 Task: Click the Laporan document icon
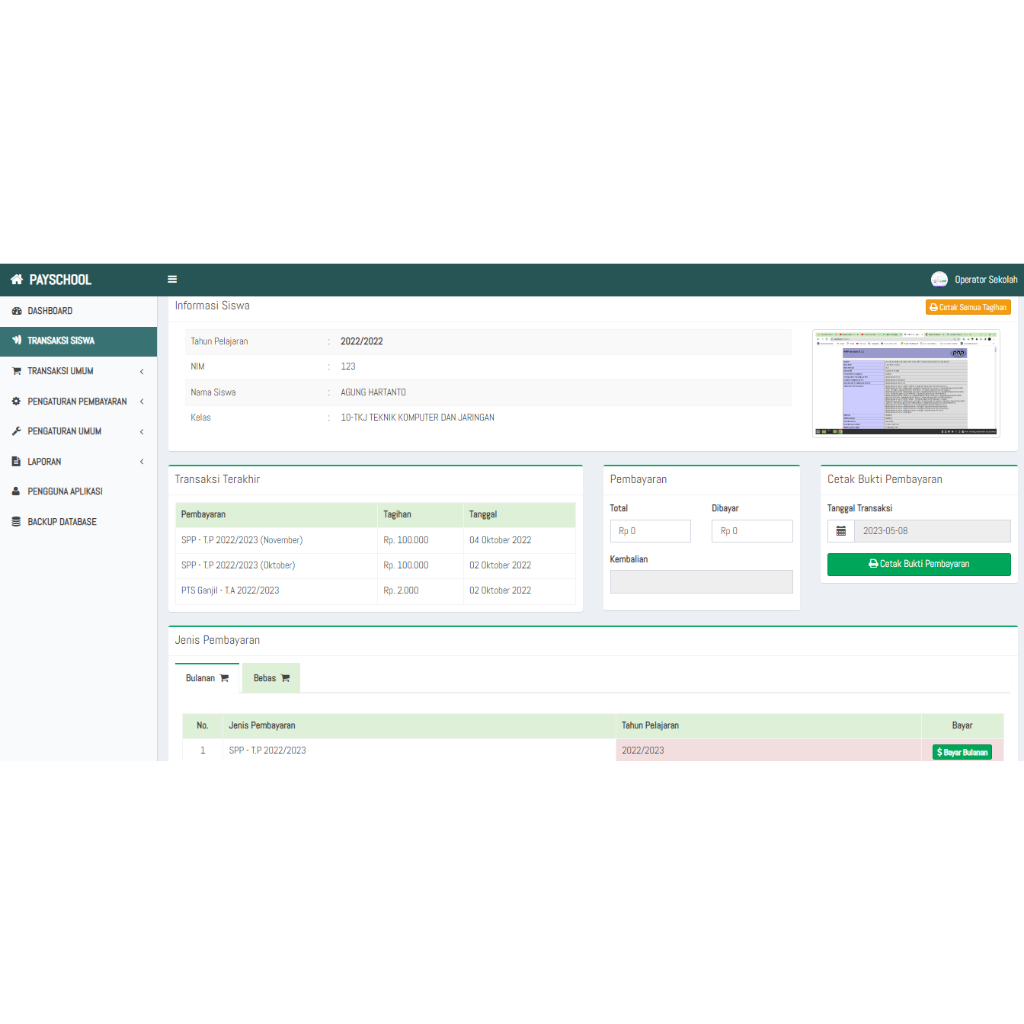[16, 461]
